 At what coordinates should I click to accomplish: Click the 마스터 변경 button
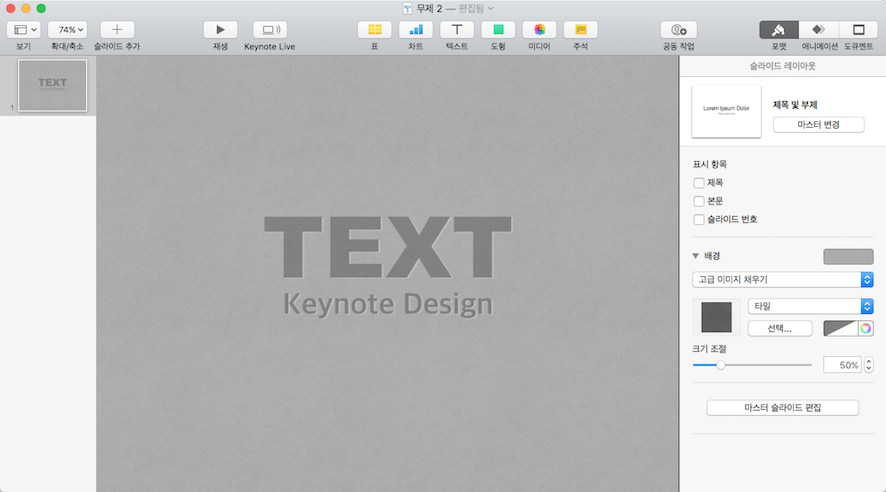click(x=818, y=125)
